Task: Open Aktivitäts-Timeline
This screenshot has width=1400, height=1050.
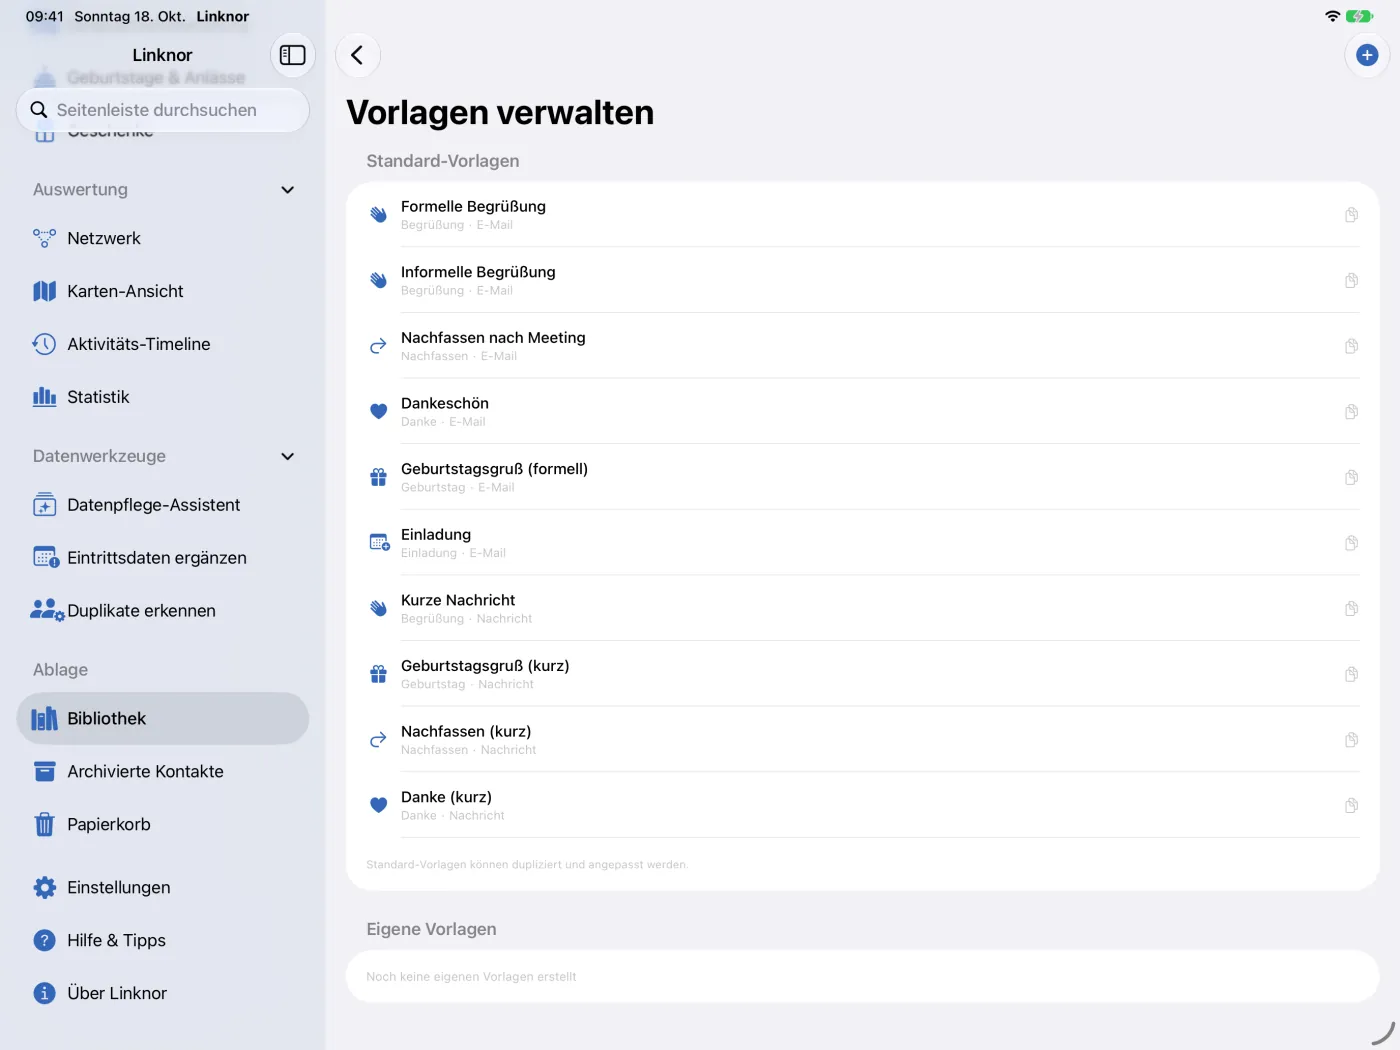Action: click(x=163, y=344)
